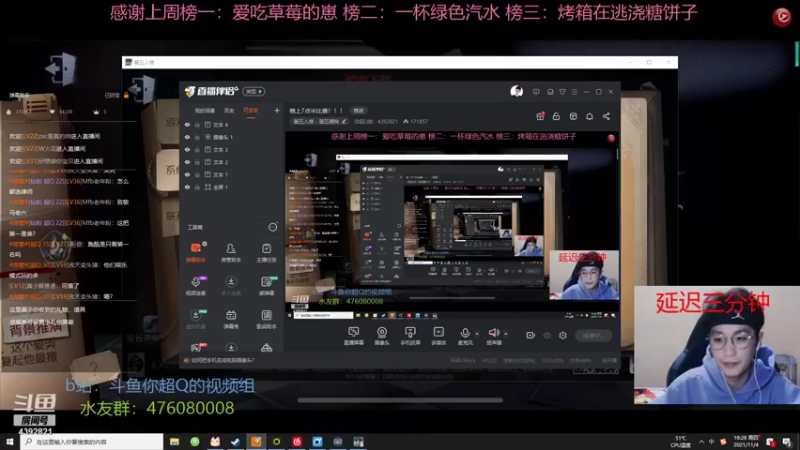800x450 pixels.
Task: Toggle visibility of layer 全屏 1
Action: (x=187, y=187)
